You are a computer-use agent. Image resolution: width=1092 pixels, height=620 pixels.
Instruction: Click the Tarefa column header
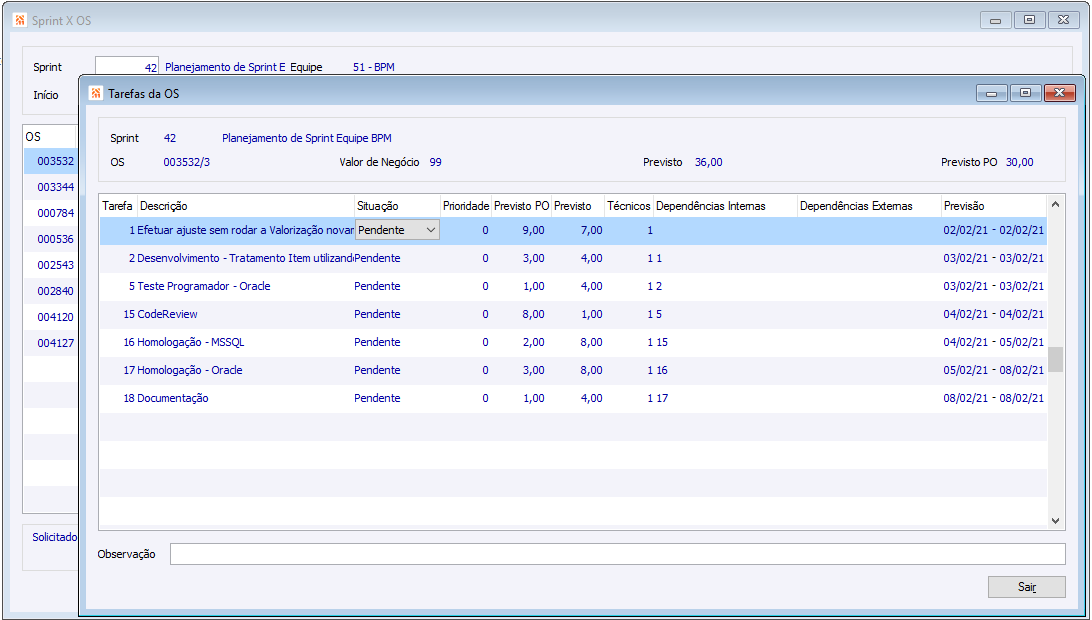(x=117, y=206)
